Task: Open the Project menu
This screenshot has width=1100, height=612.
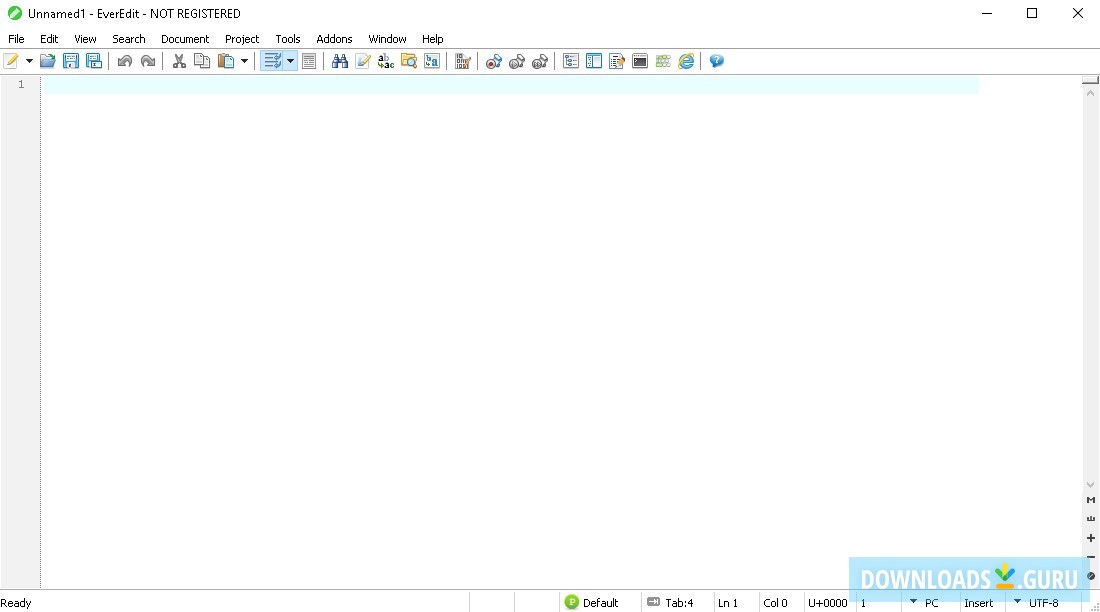Action: click(242, 39)
